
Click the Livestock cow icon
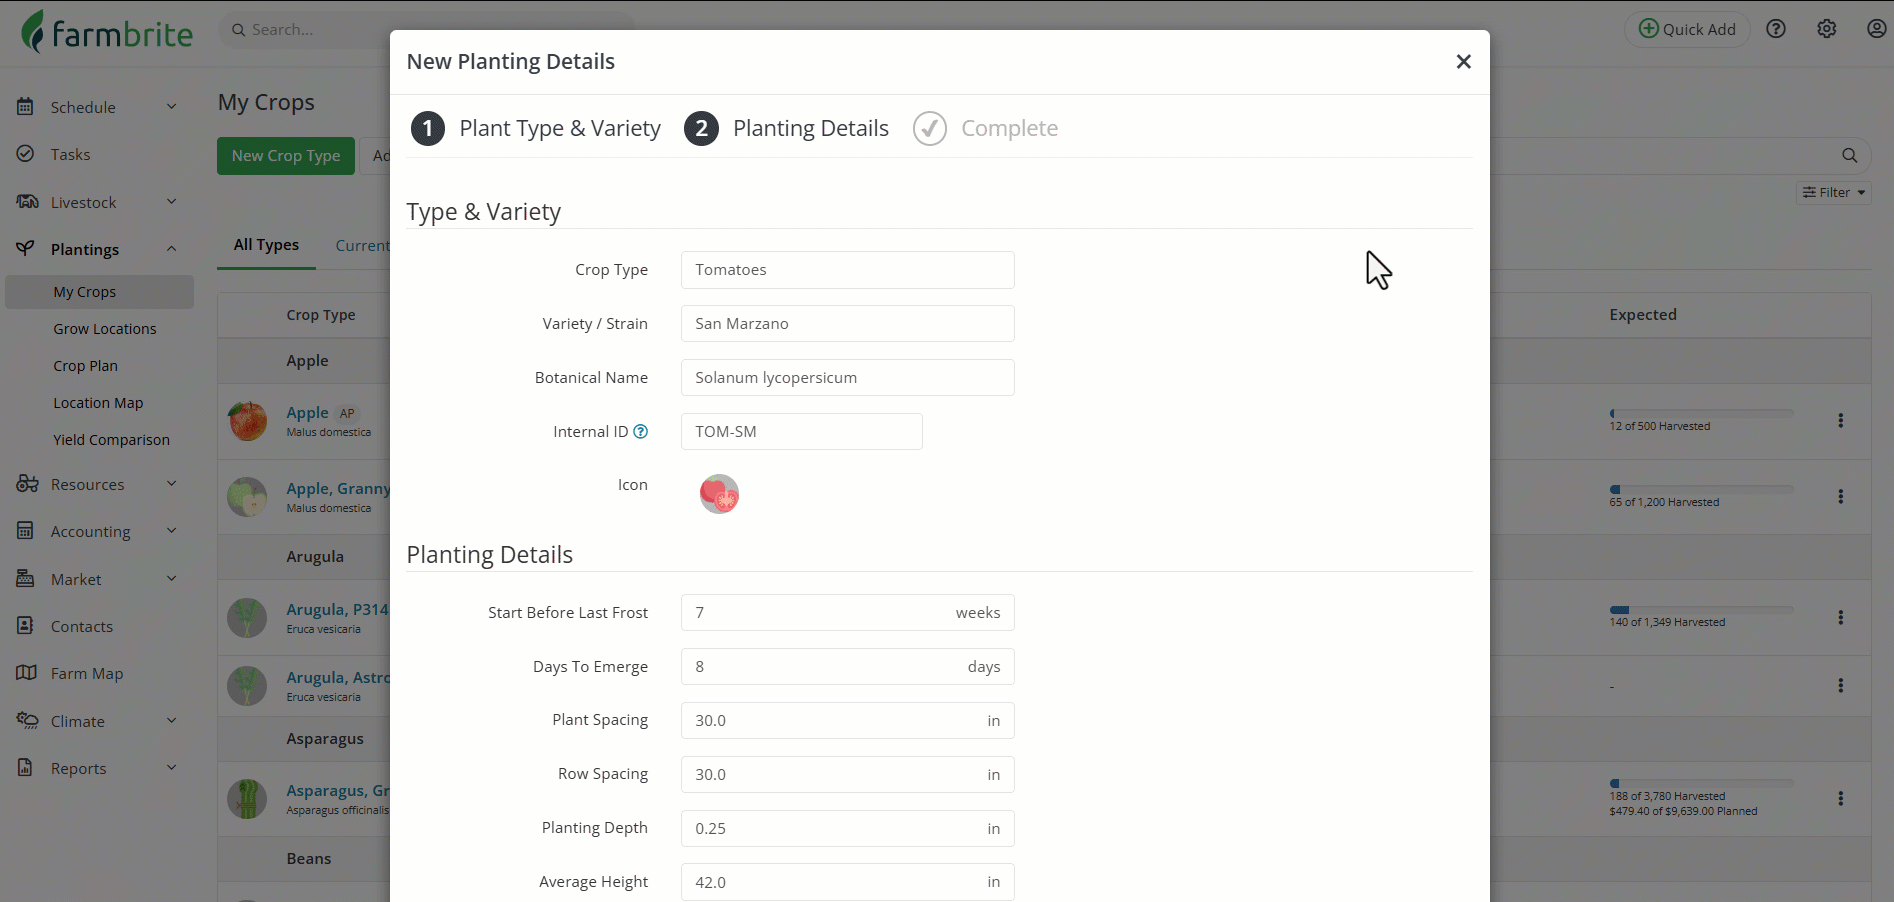[27, 202]
